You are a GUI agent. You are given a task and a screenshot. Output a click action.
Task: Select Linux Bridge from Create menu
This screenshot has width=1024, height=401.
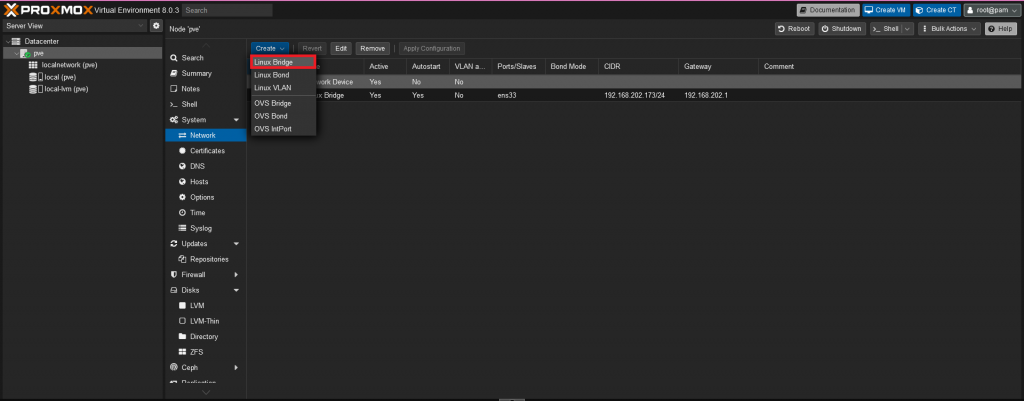point(283,62)
